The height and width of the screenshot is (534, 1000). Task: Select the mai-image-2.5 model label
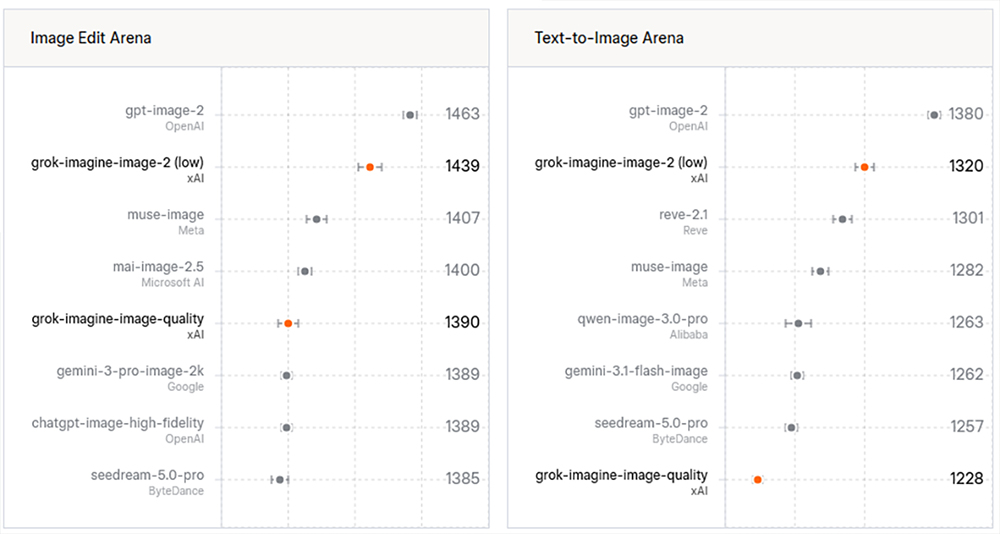(x=158, y=267)
